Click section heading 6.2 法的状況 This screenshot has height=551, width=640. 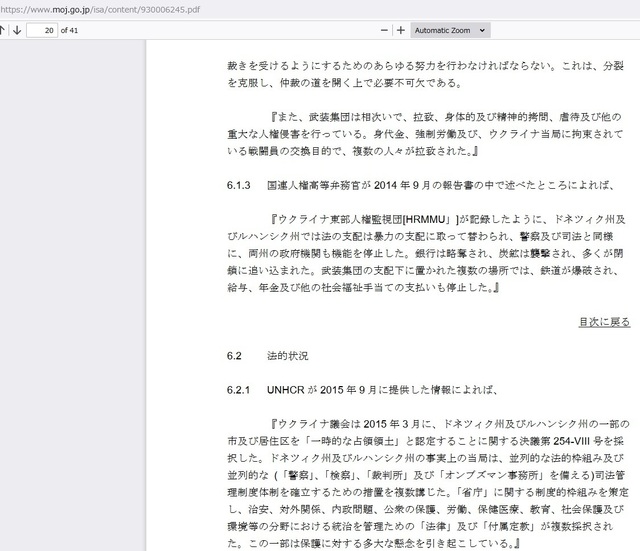click(x=267, y=356)
